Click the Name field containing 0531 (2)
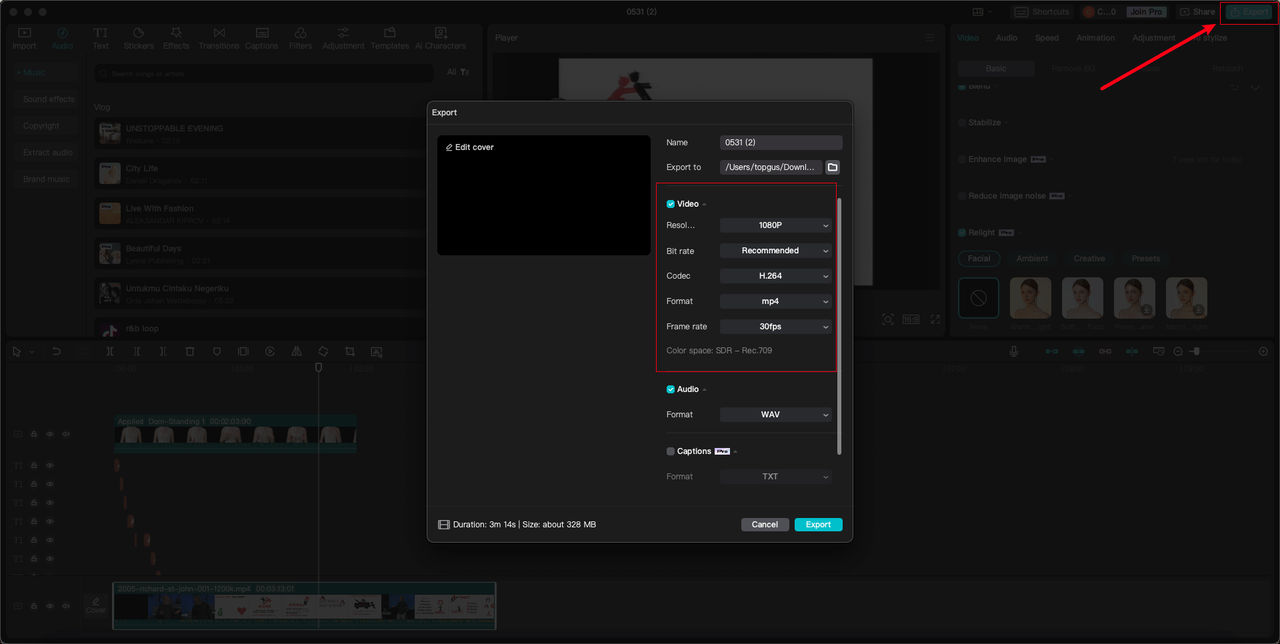Viewport: 1280px width, 644px height. coord(781,142)
